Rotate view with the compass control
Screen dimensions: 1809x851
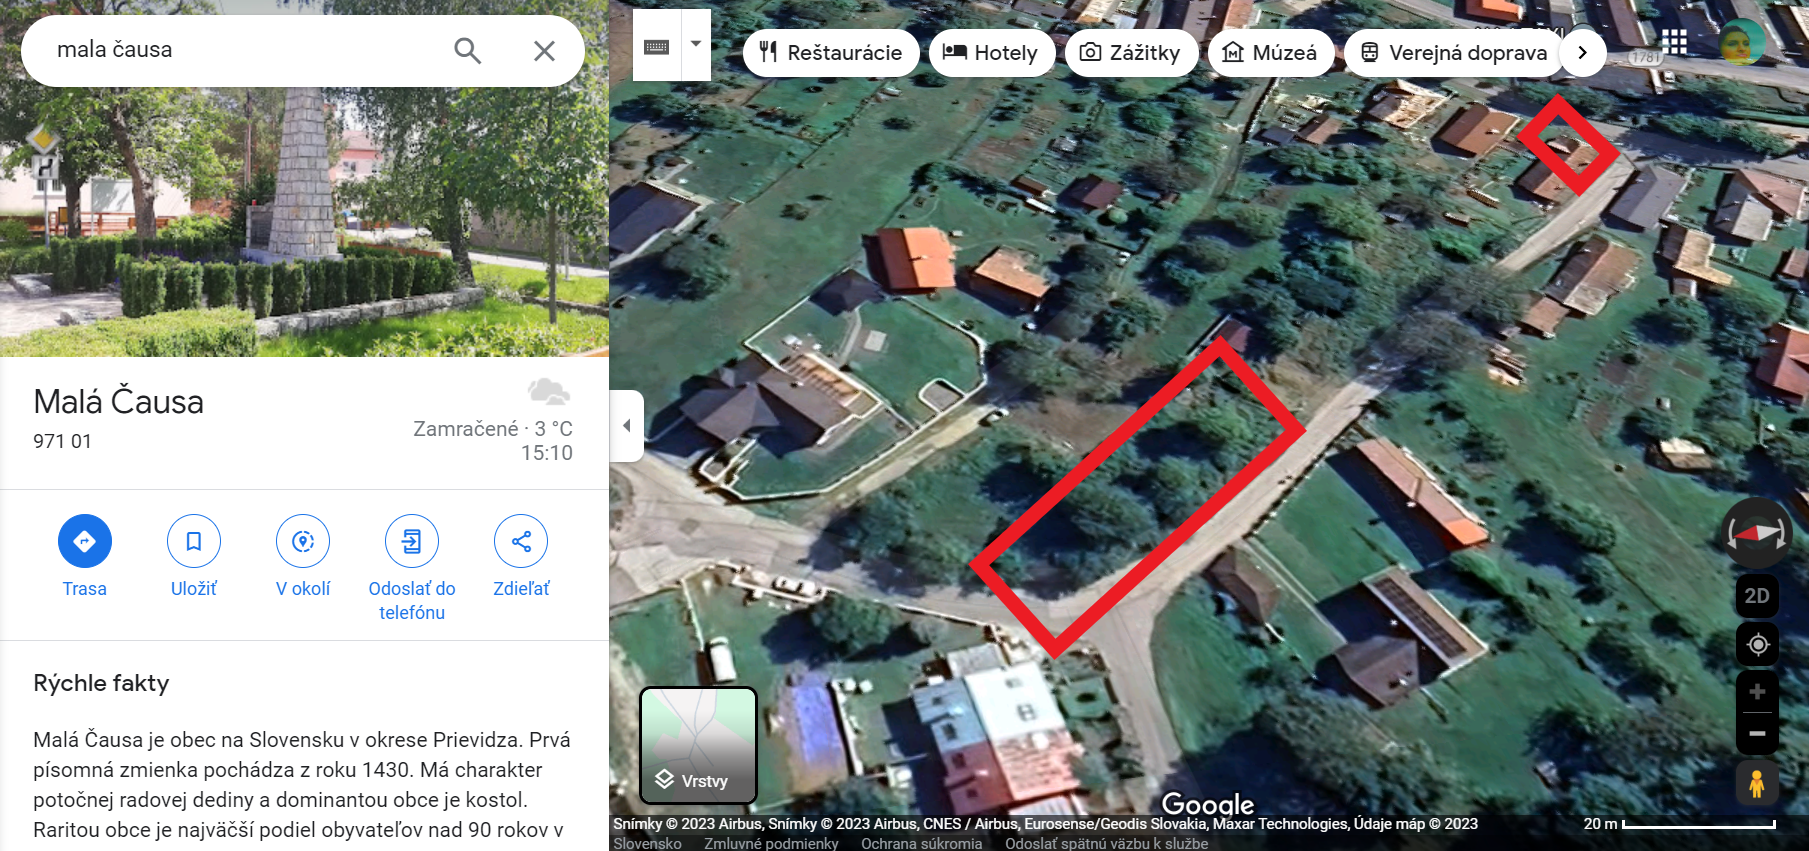tap(1757, 533)
